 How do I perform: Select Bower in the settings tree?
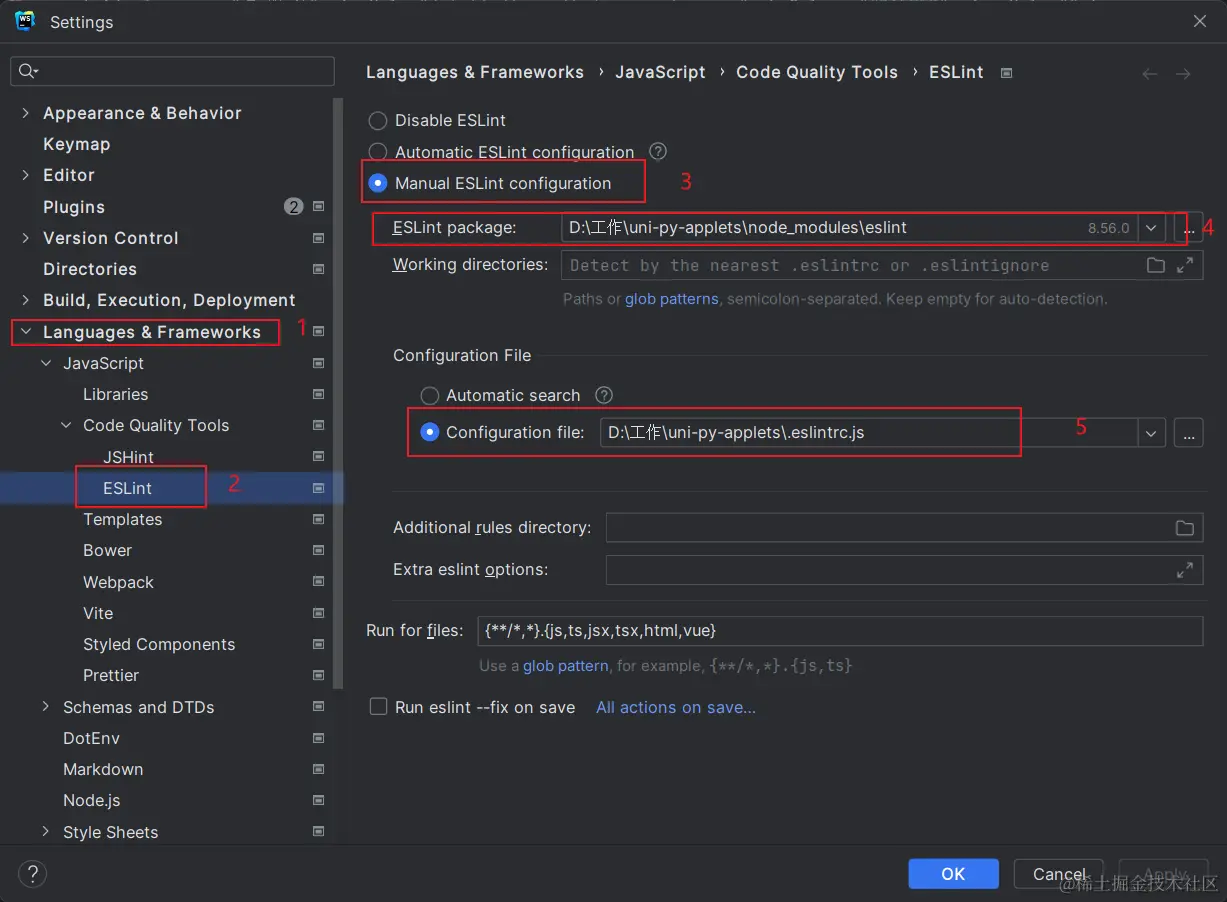coord(107,550)
